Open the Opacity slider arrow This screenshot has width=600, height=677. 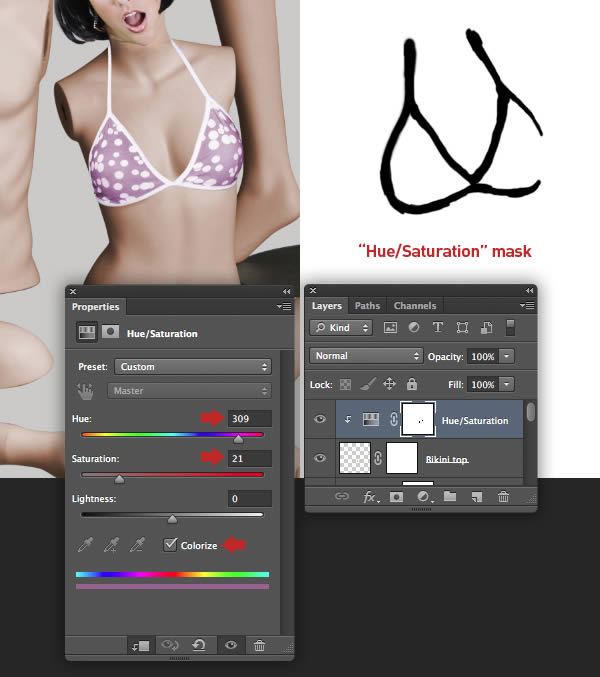pos(507,356)
